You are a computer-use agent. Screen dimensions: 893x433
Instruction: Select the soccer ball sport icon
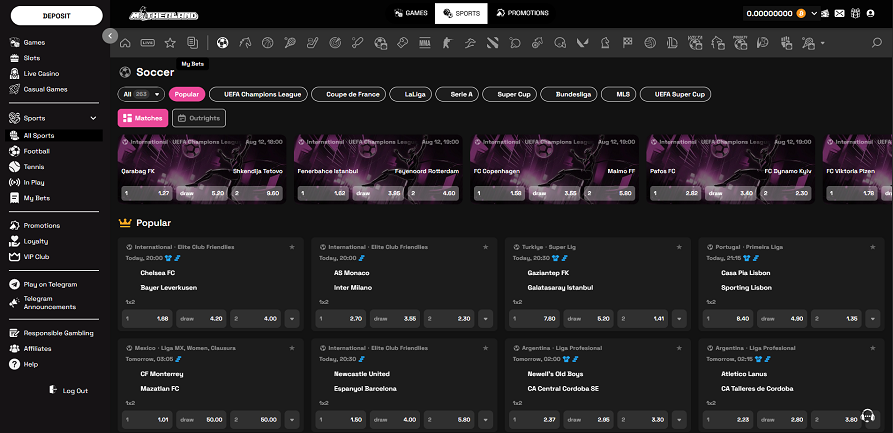click(223, 43)
